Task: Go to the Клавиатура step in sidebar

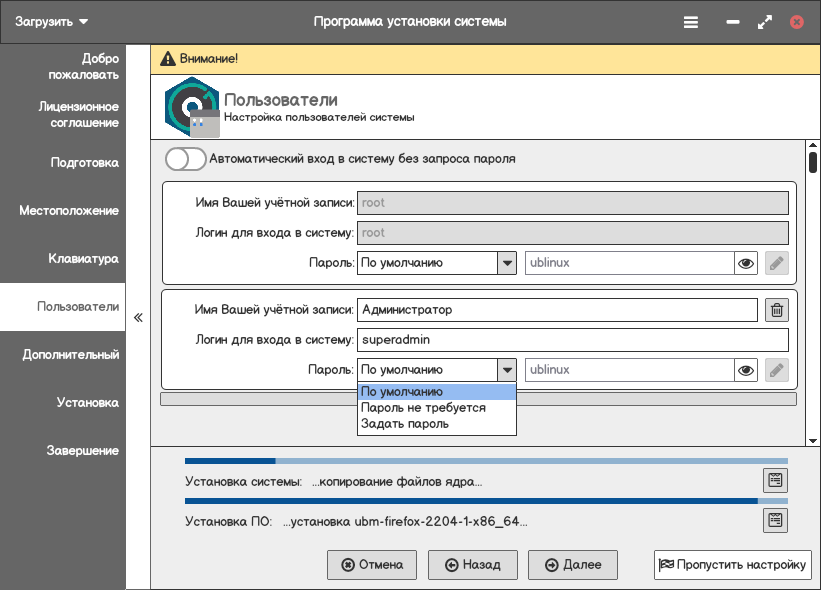Action: pos(84,259)
